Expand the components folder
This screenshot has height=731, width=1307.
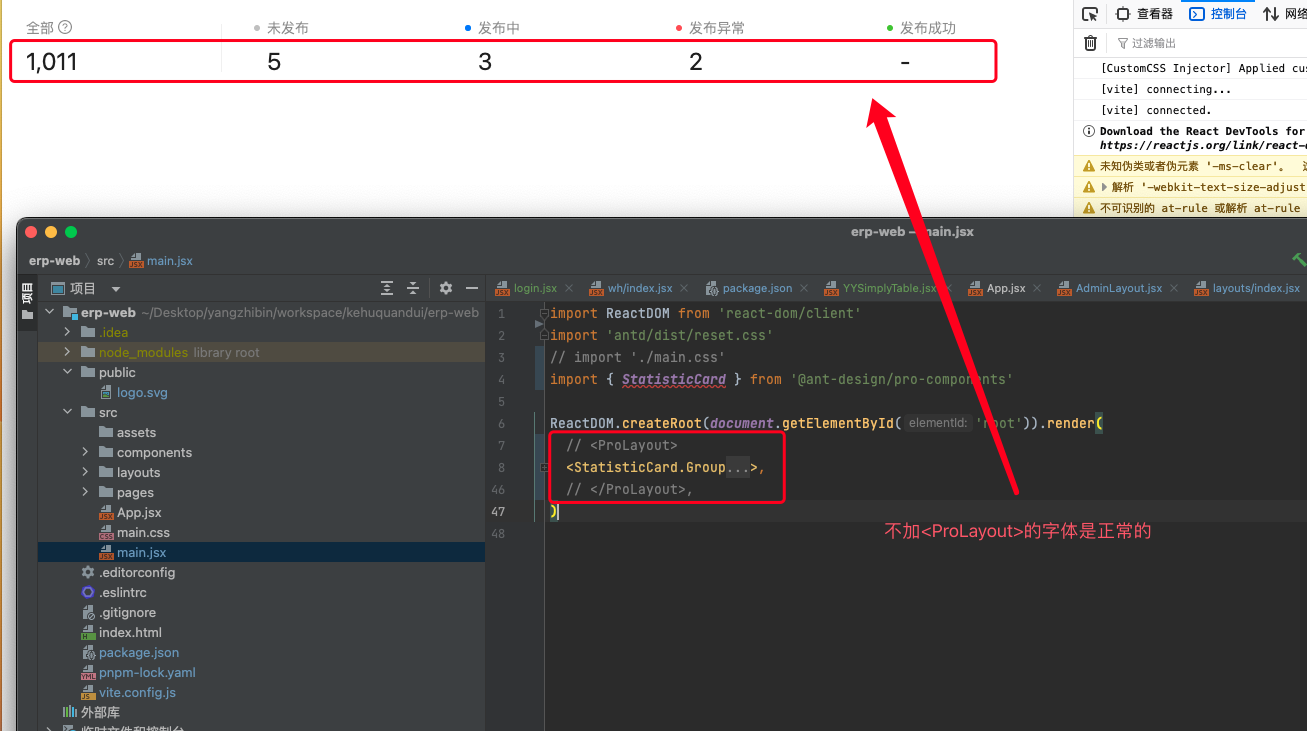[83, 452]
